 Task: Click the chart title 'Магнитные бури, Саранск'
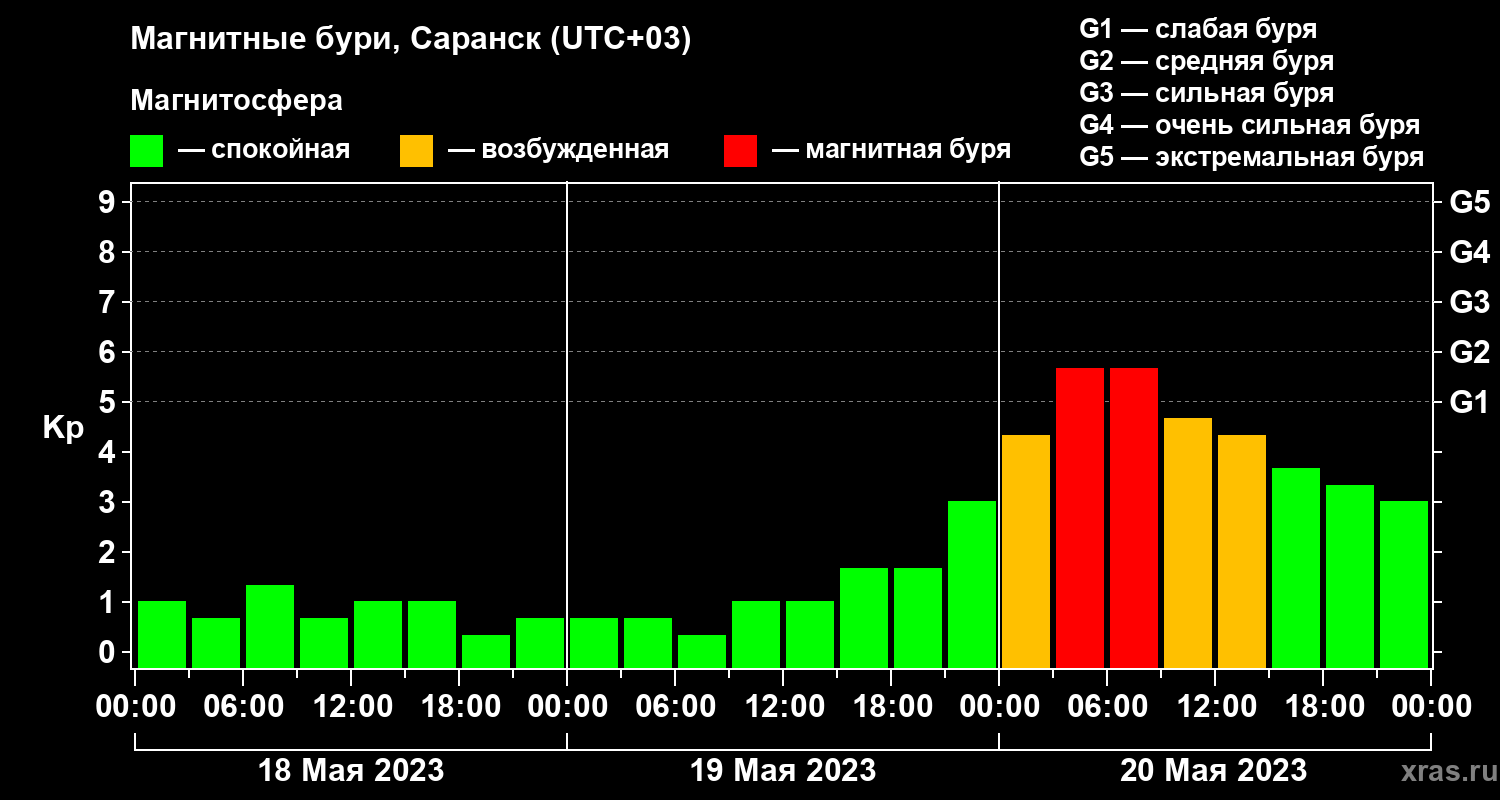point(335,40)
